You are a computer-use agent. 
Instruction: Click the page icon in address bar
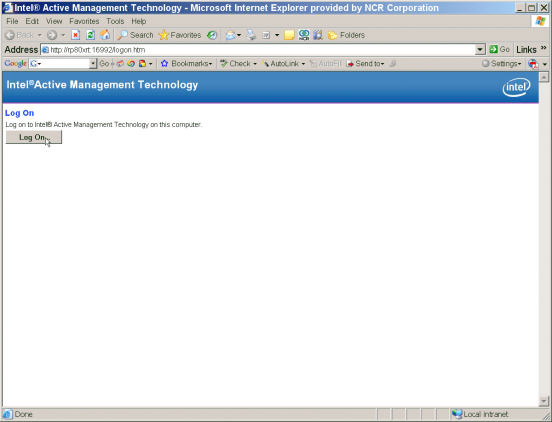coord(45,50)
